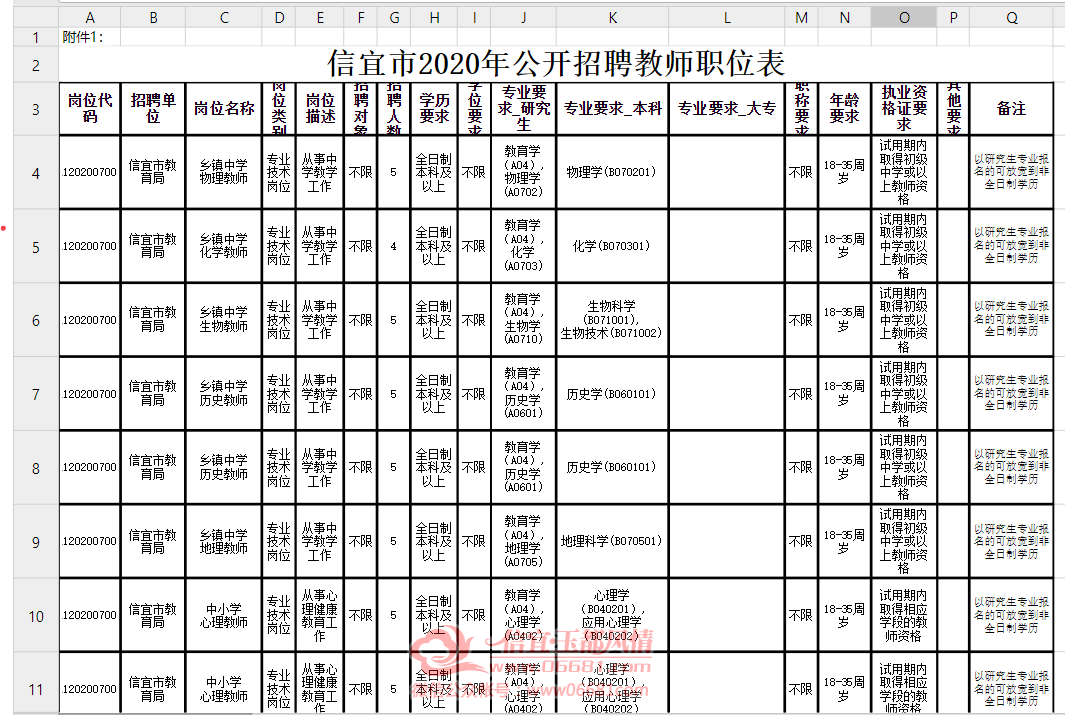Select the 全日制本科及以上 cell in row 6
Screen dimensions: 1065x715
434,320
